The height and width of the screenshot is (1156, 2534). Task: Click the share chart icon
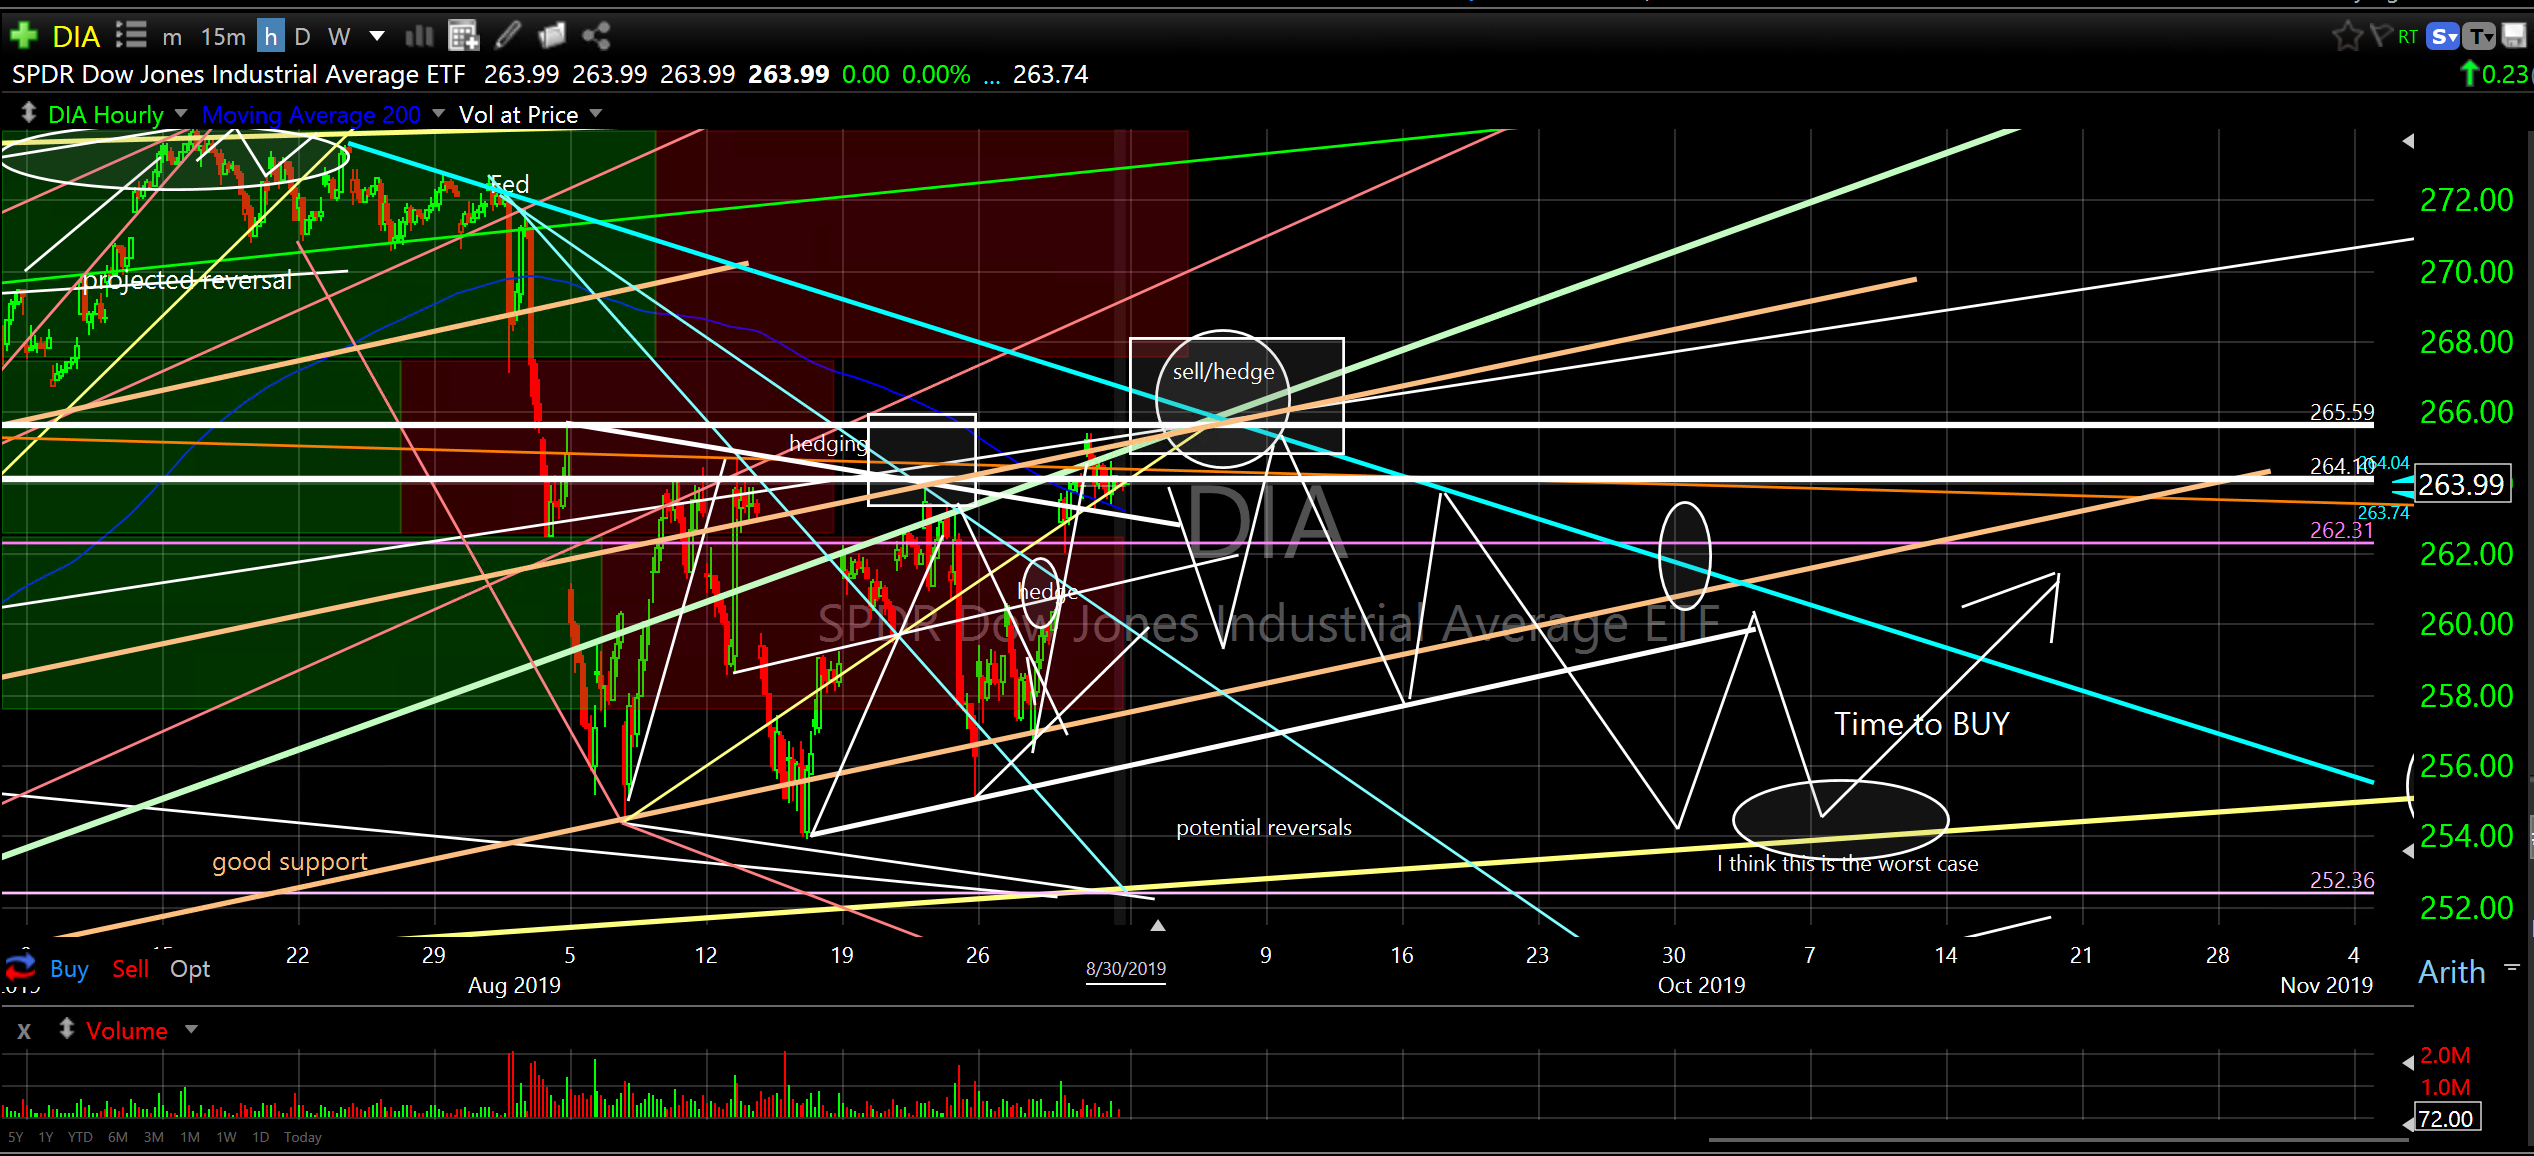[597, 37]
